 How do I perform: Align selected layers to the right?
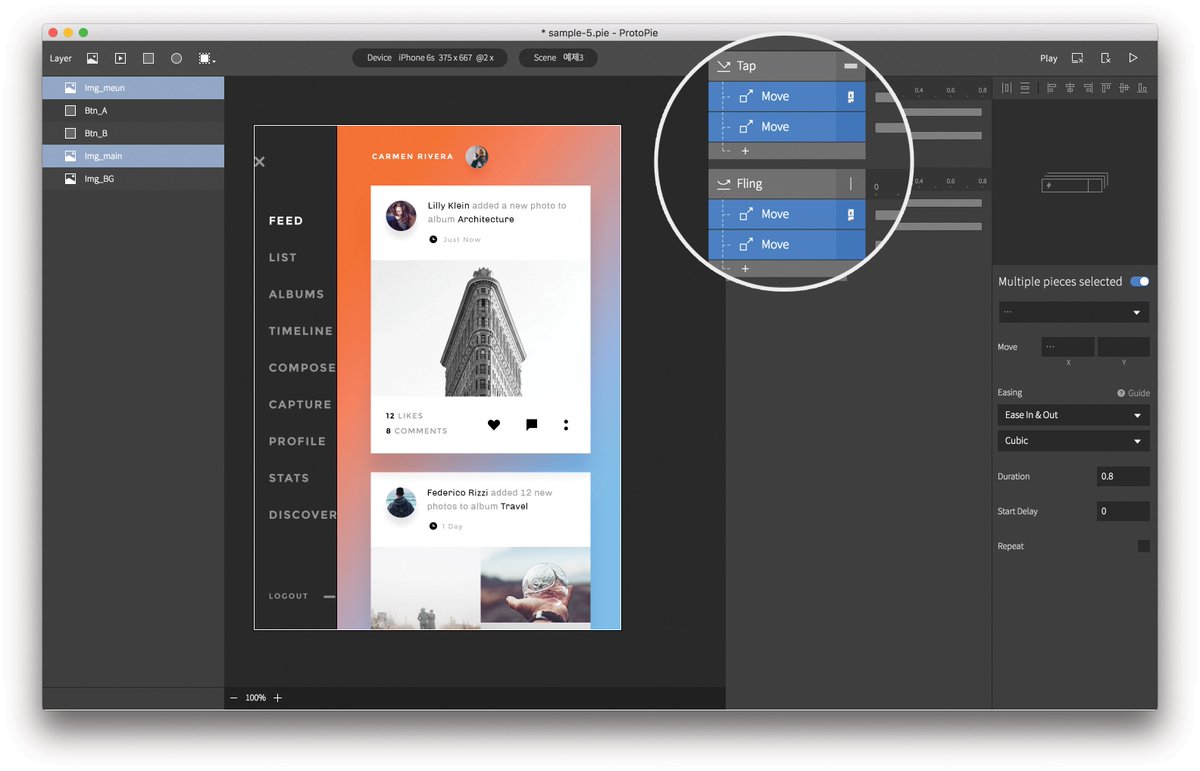(x=1088, y=88)
